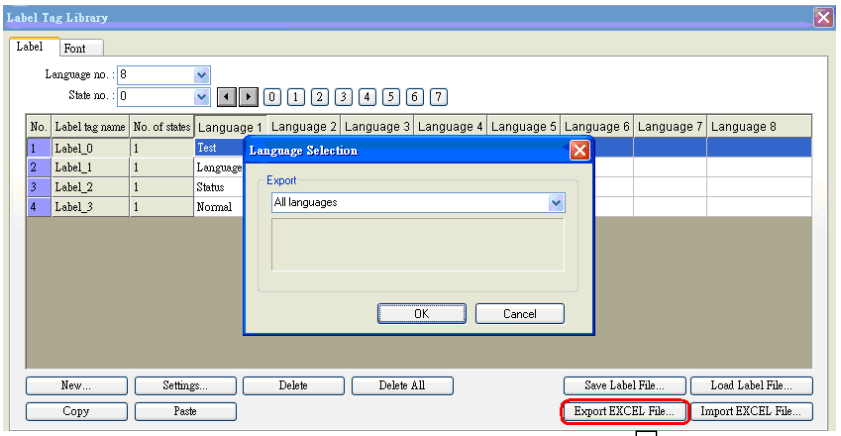Click the New... button

pyautogui.click(x=76, y=386)
